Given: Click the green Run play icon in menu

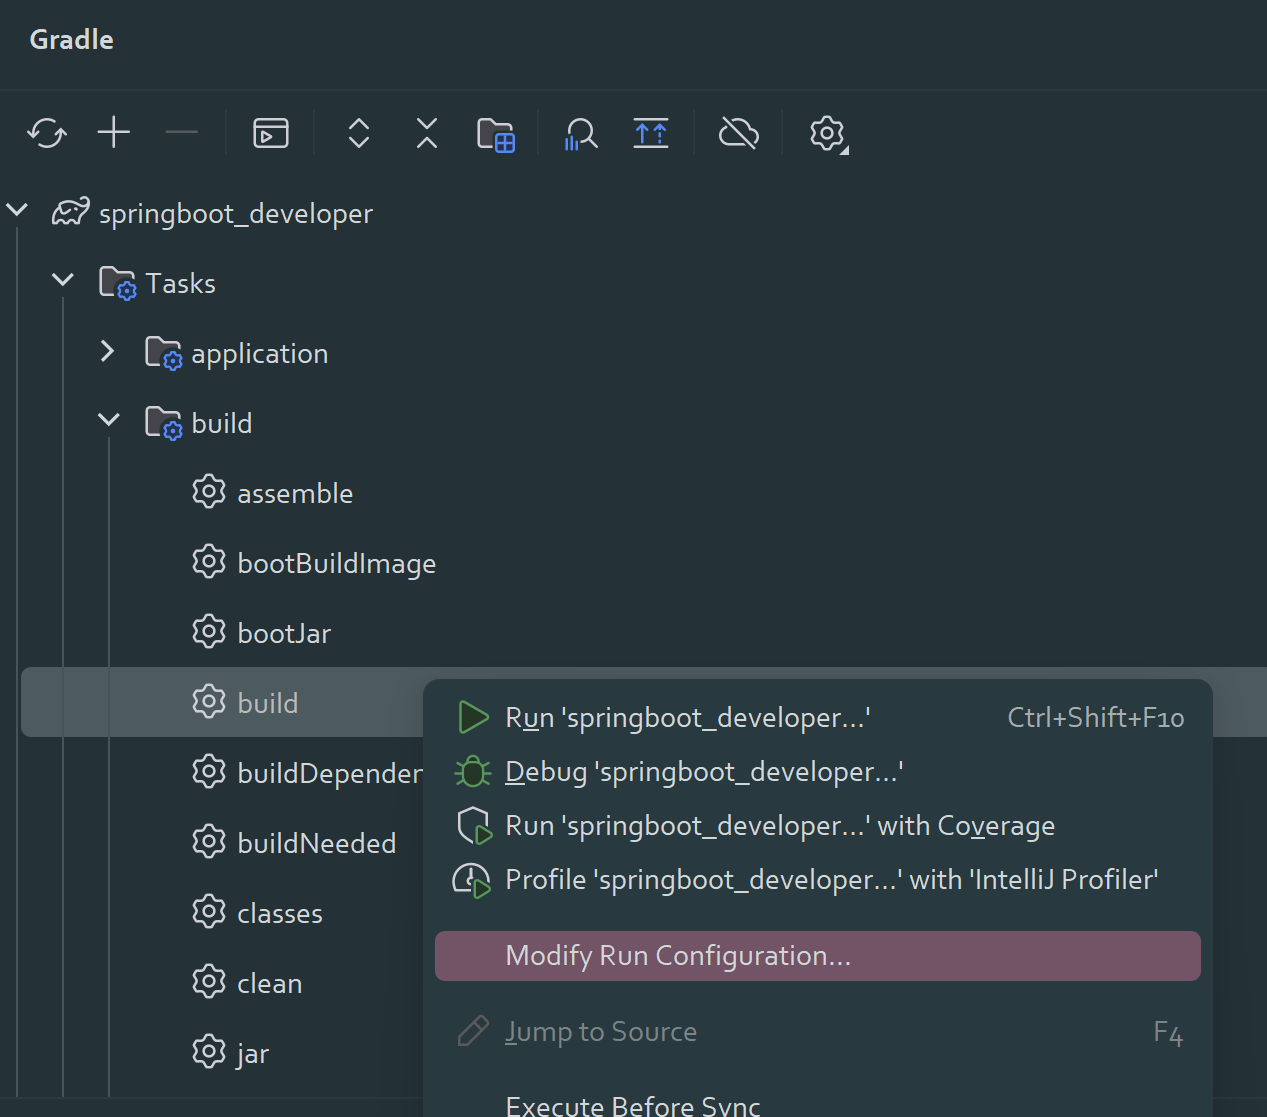Looking at the screenshot, I should click(472, 717).
